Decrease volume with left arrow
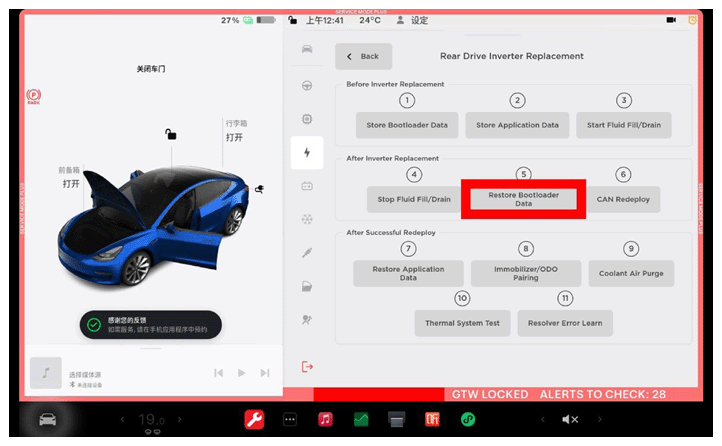Image resolution: width=722 pixels, height=446 pixels. point(542,419)
